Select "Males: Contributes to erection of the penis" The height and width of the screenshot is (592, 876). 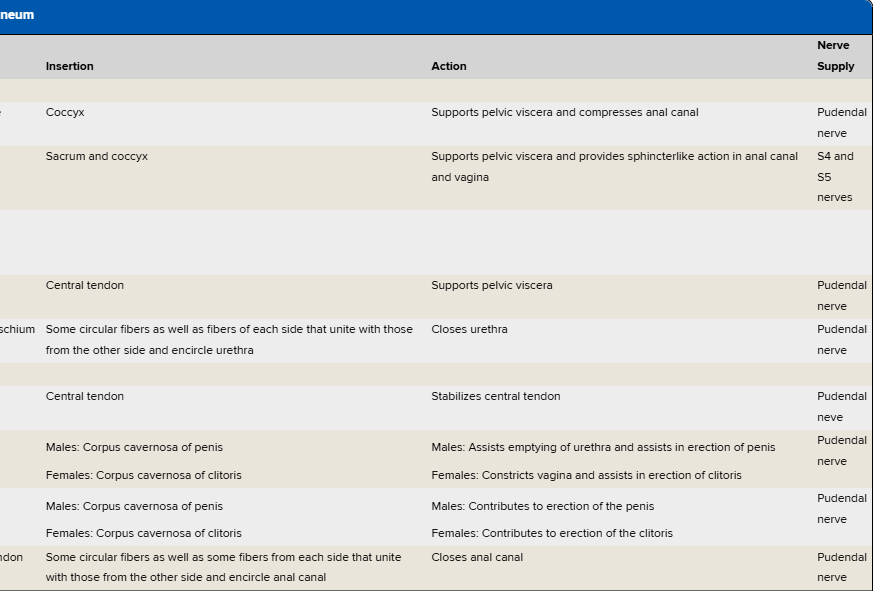pos(542,506)
